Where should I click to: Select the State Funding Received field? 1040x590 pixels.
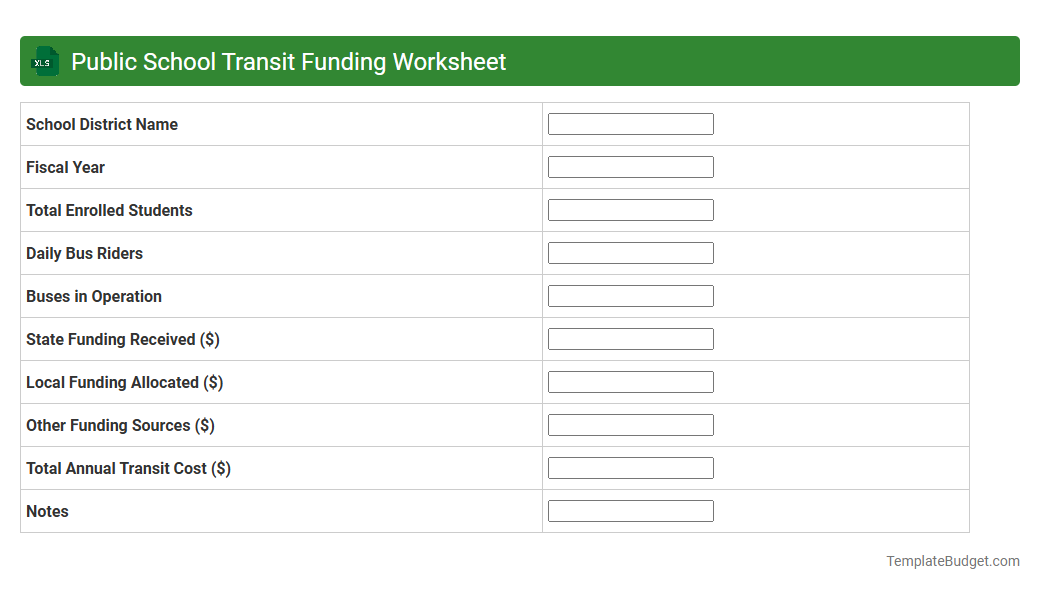point(630,338)
